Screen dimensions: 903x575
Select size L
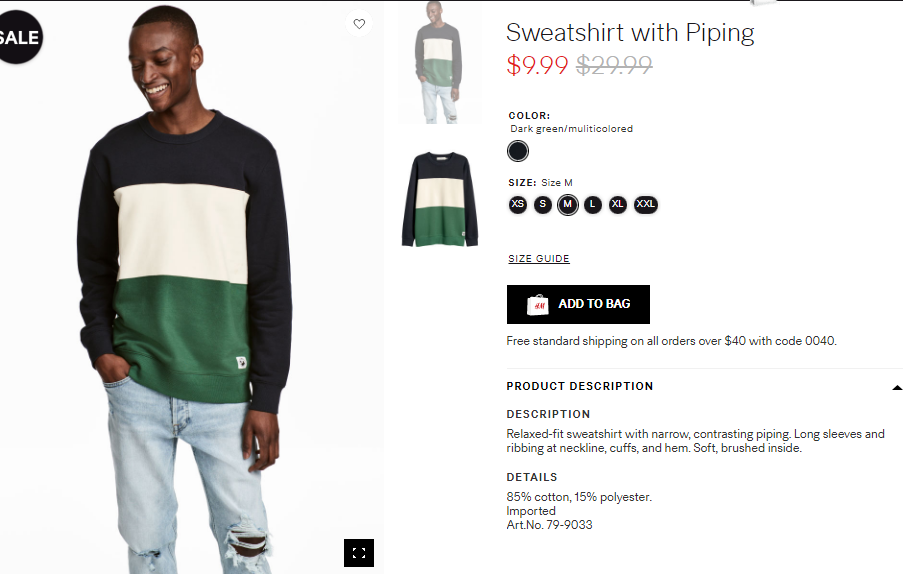[593, 205]
